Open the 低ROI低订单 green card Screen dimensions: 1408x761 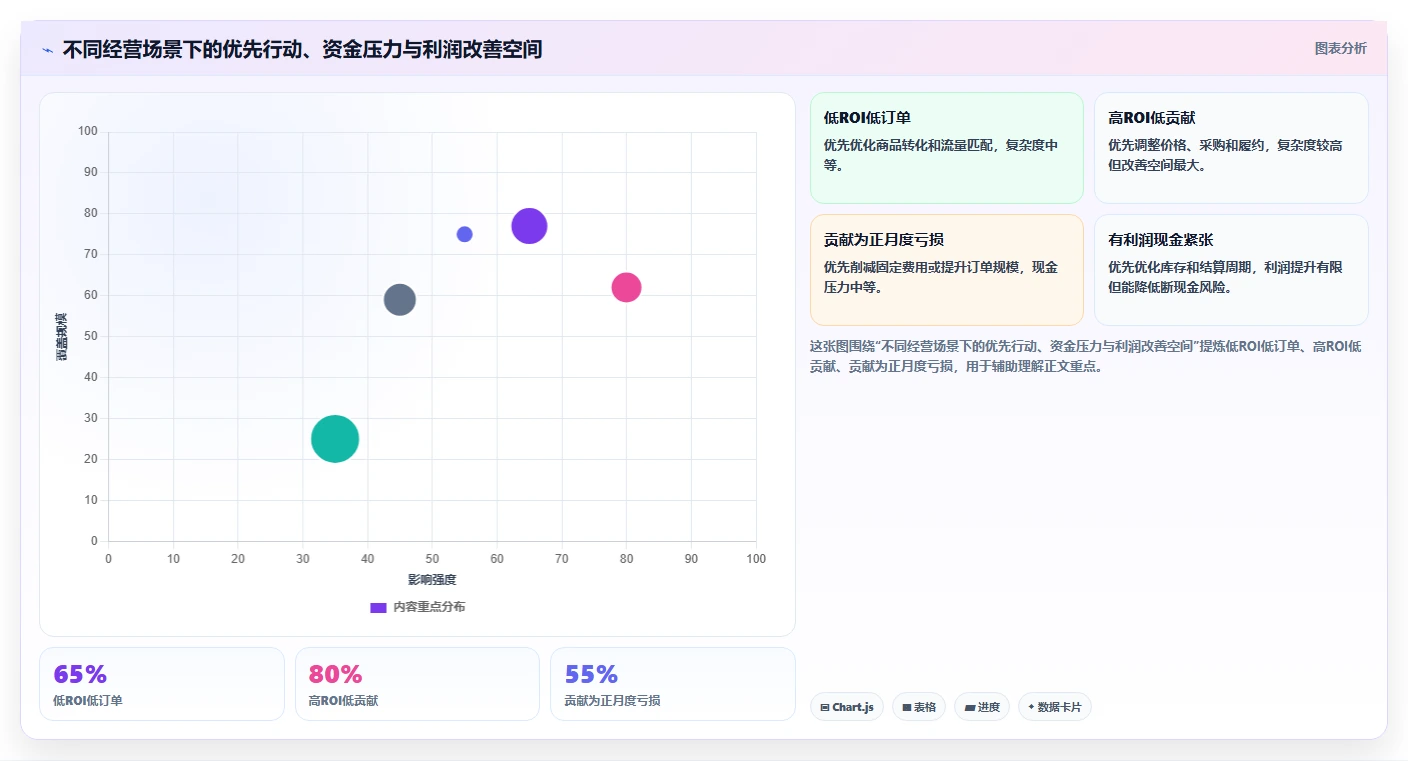[947, 148]
